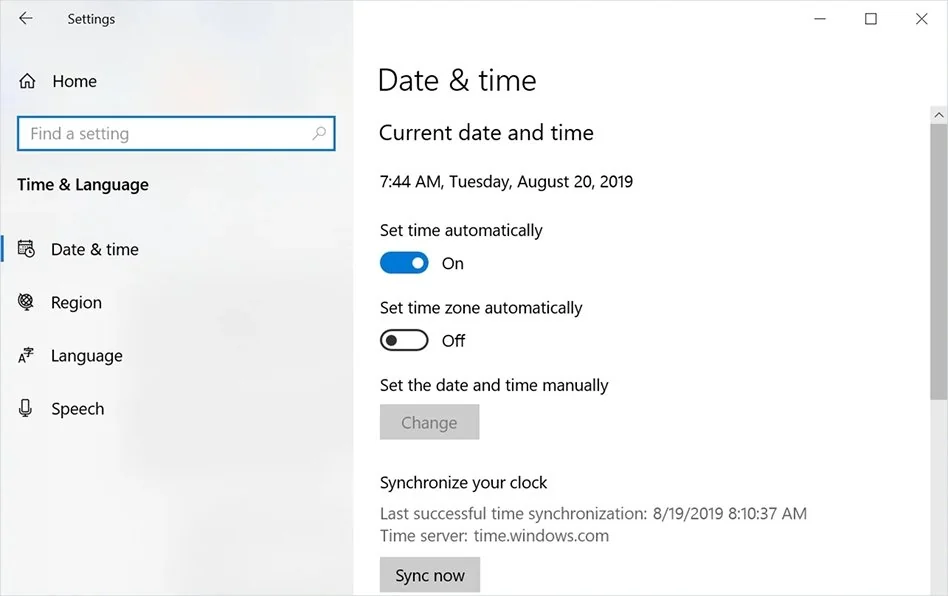Click the back arrow icon
Viewport: 948px width, 596px height.
[x=26, y=19]
